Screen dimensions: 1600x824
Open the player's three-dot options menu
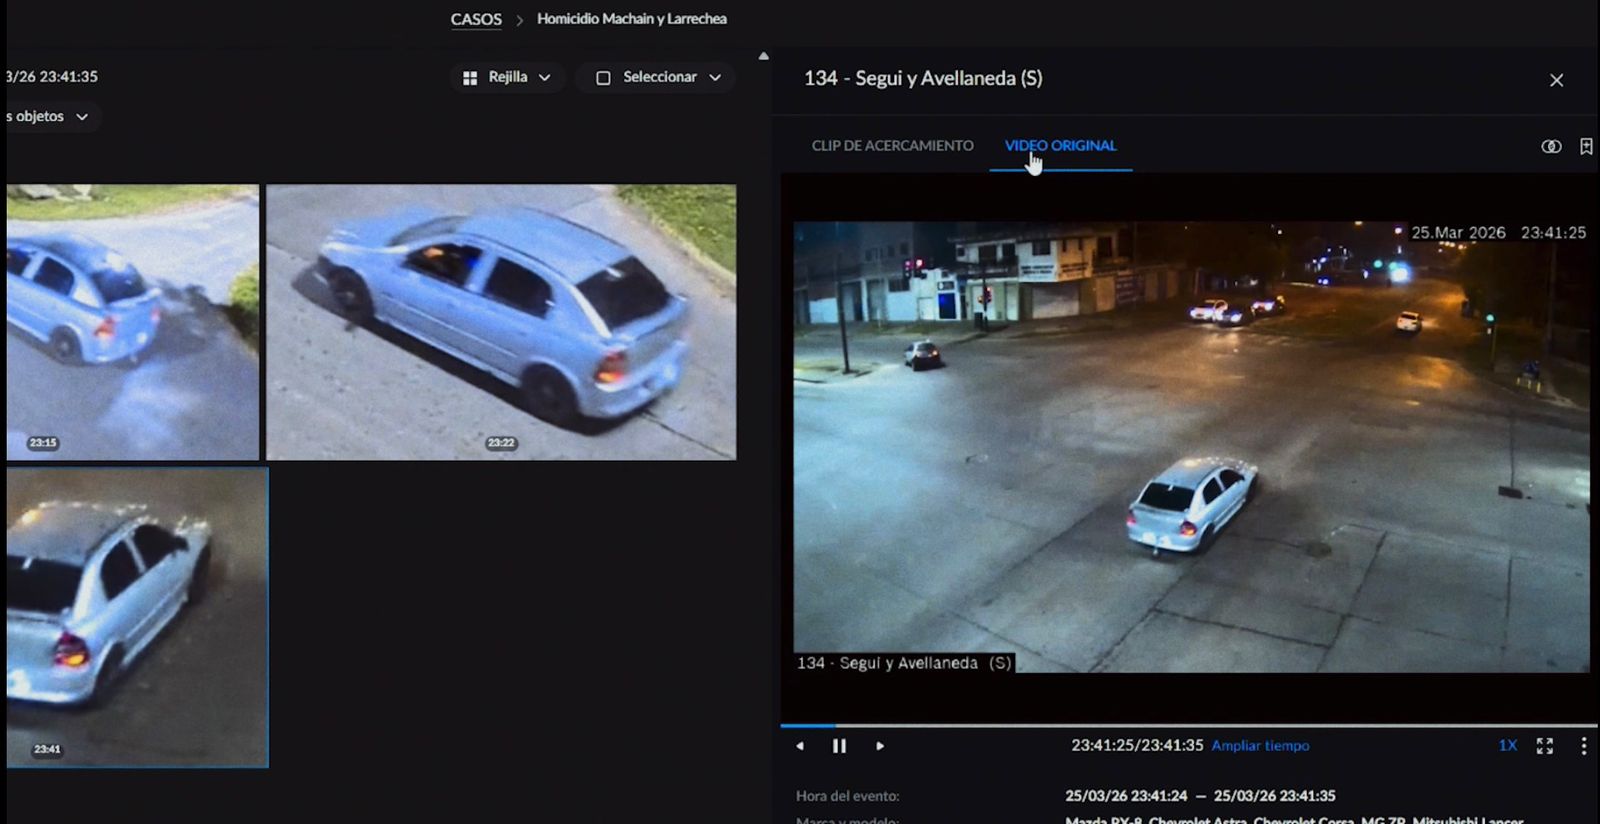point(1583,746)
